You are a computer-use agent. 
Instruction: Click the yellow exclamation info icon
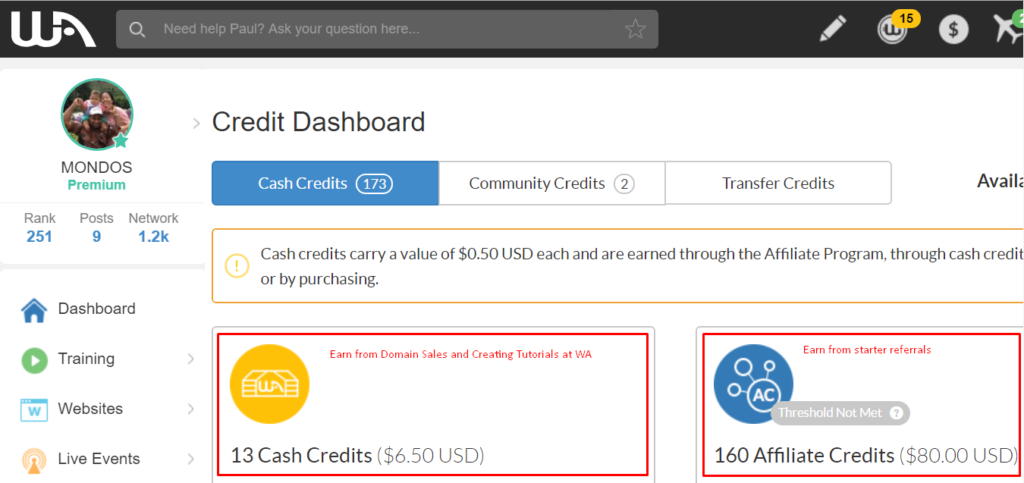tap(236, 266)
